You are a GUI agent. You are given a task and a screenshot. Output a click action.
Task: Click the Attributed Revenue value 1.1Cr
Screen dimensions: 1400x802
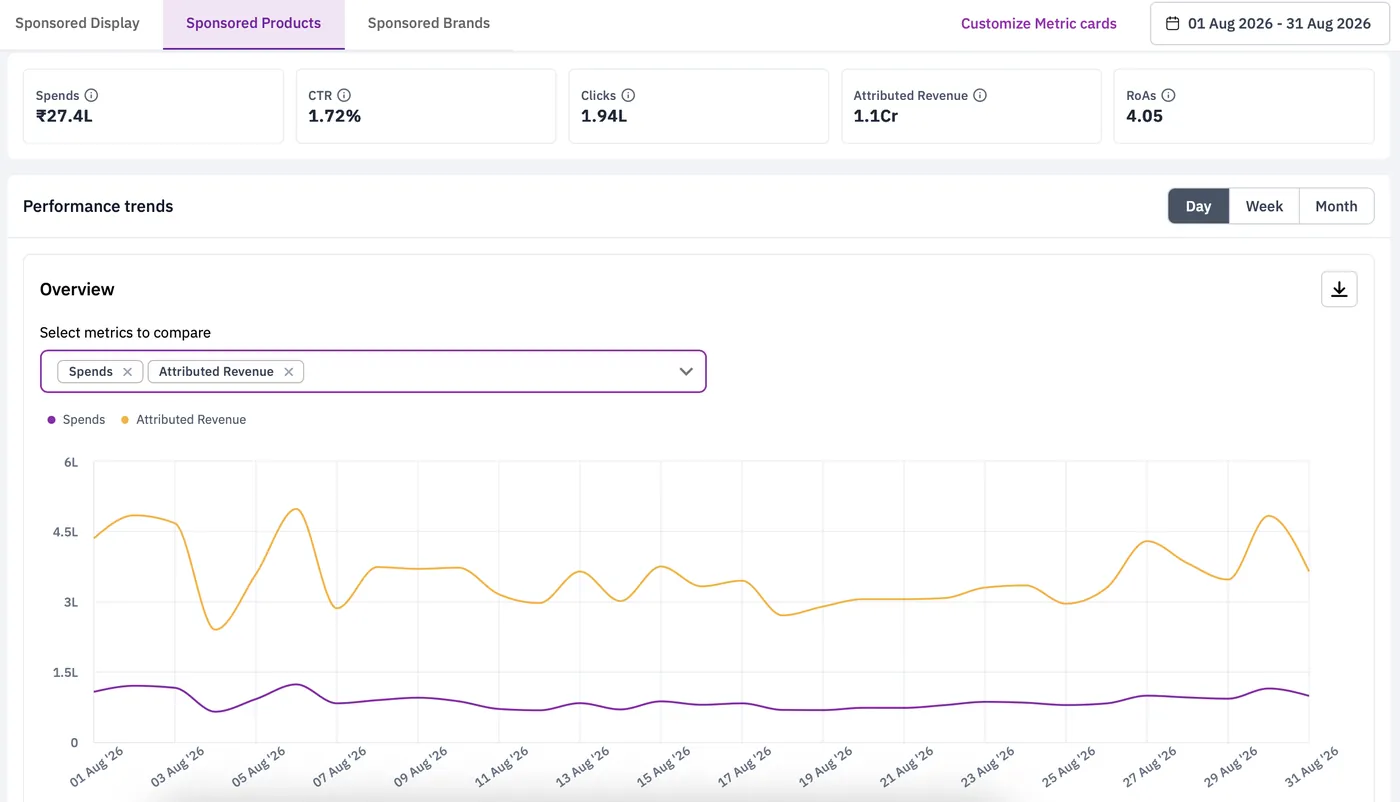[875, 116]
